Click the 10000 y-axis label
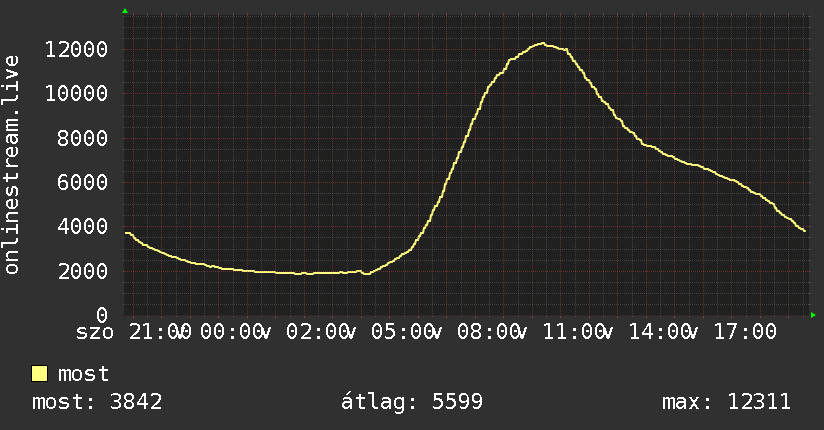824x430 pixels. (76, 94)
